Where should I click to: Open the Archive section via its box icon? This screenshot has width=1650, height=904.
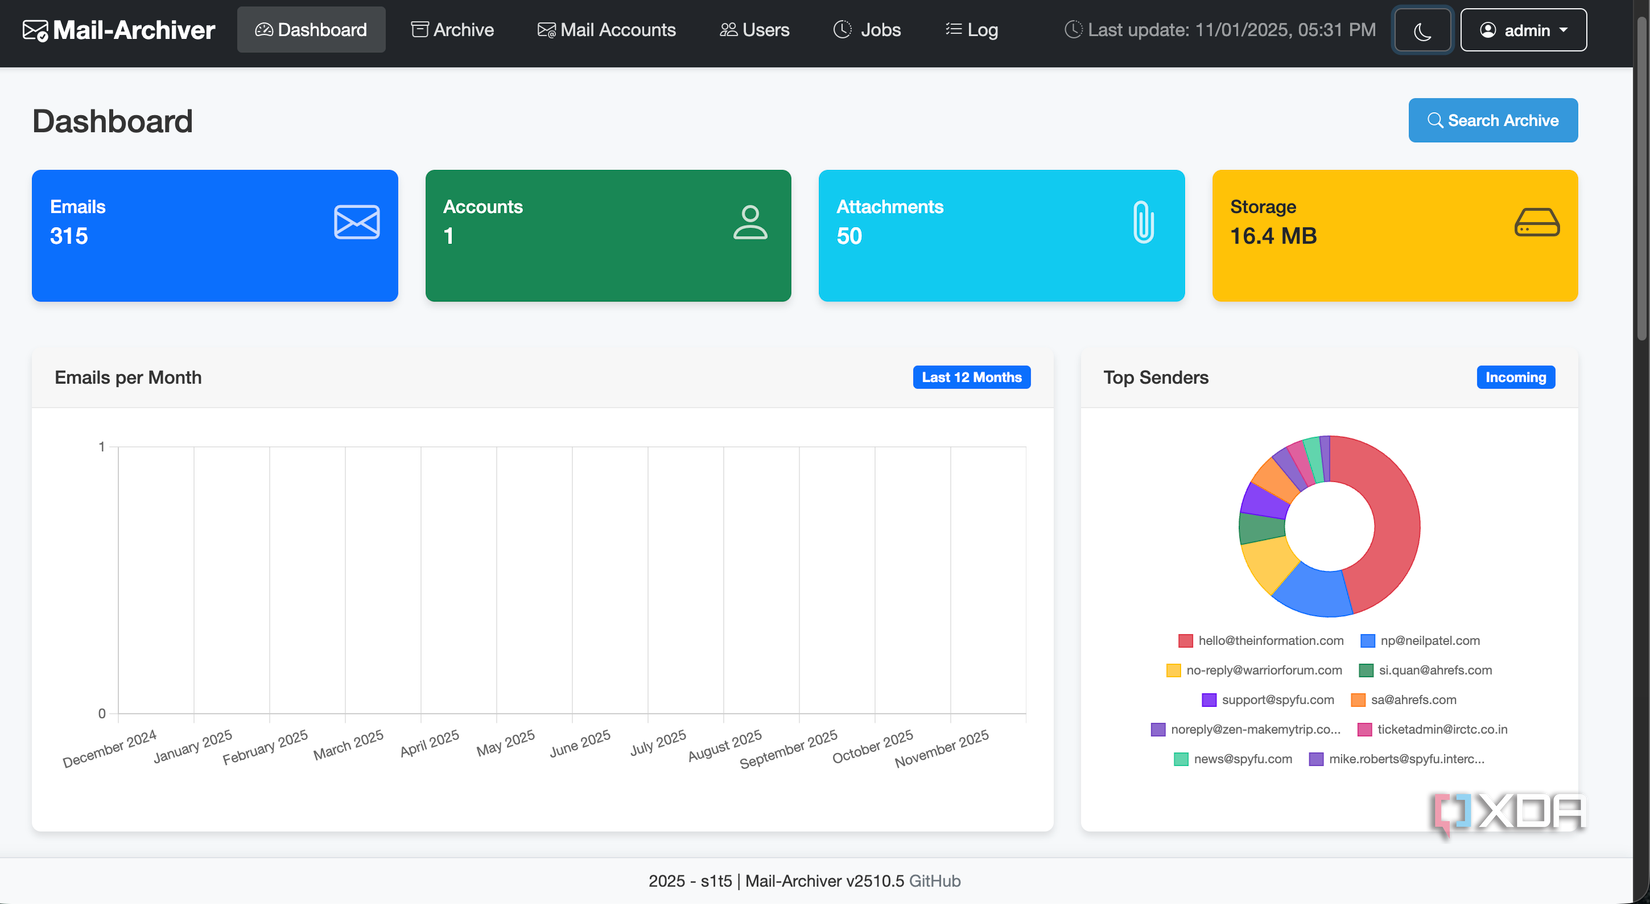[x=419, y=29]
